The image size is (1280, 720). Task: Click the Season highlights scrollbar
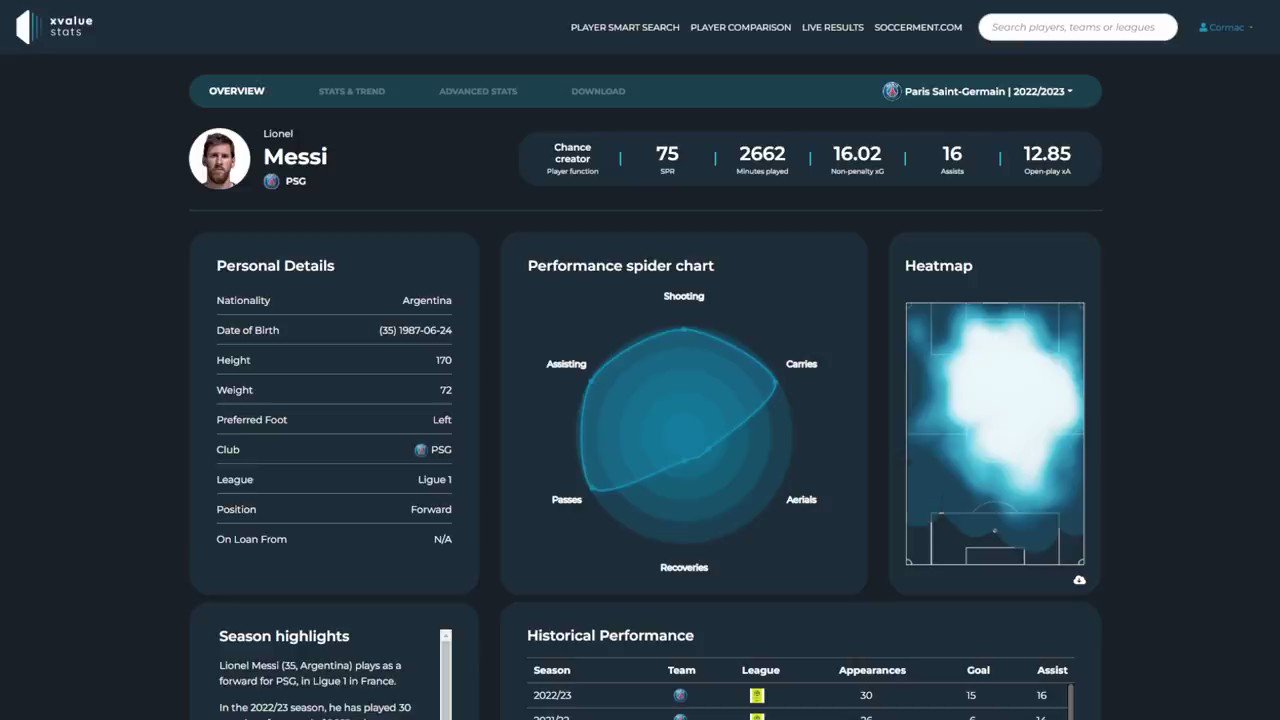point(445,670)
